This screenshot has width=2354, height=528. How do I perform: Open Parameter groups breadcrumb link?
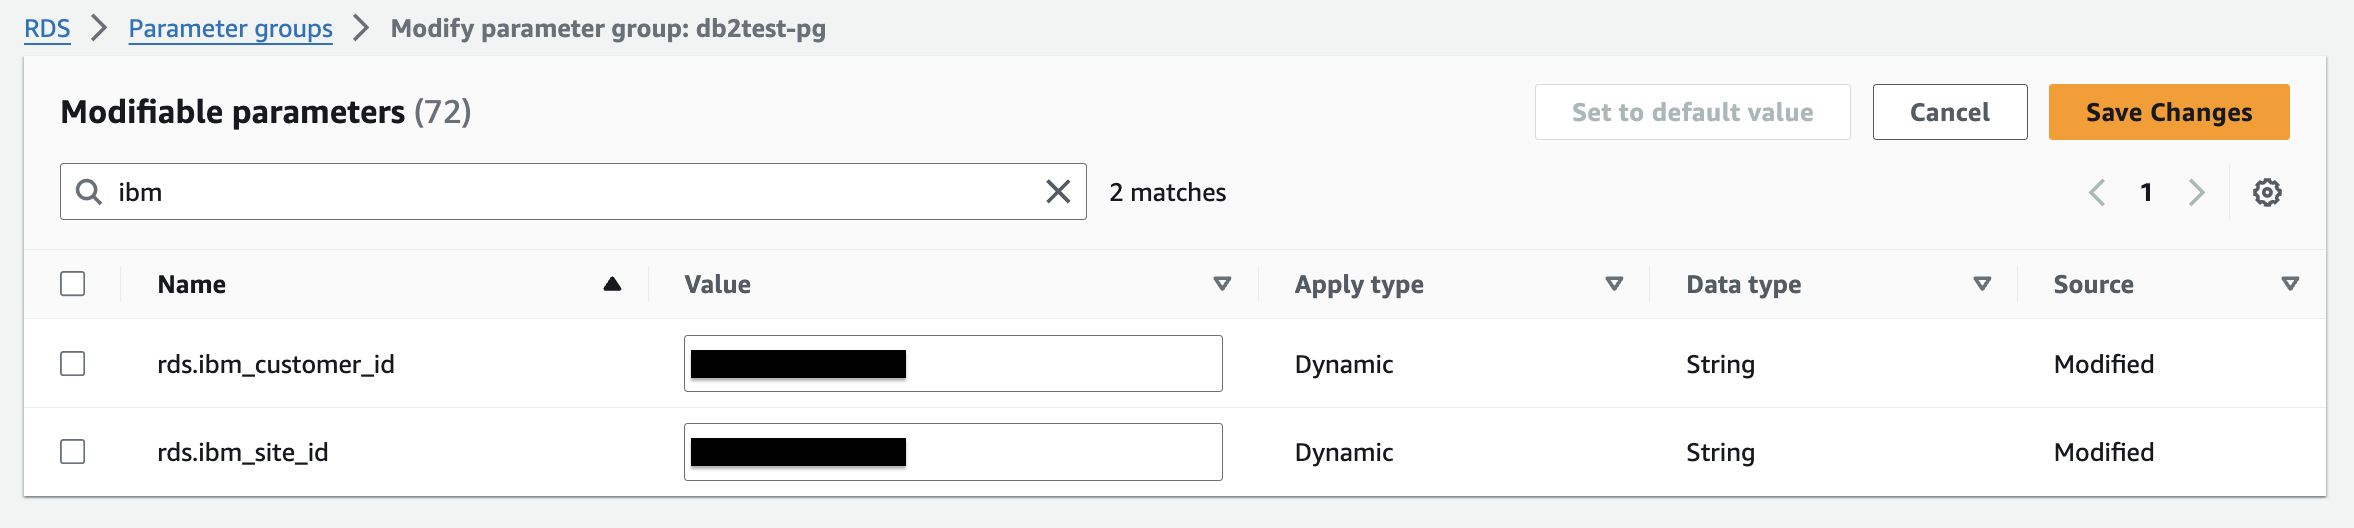[230, 28]
